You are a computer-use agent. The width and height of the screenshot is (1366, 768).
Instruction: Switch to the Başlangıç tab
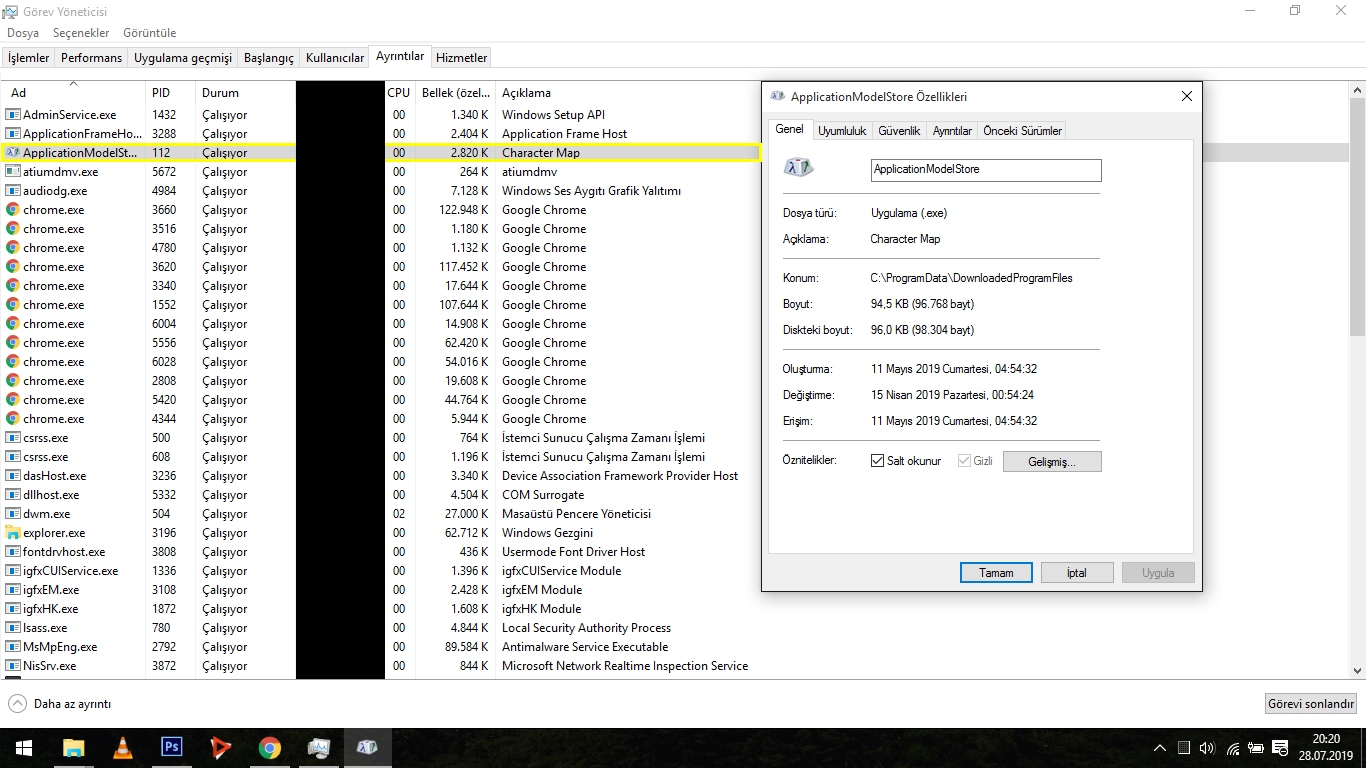point(269,58)
